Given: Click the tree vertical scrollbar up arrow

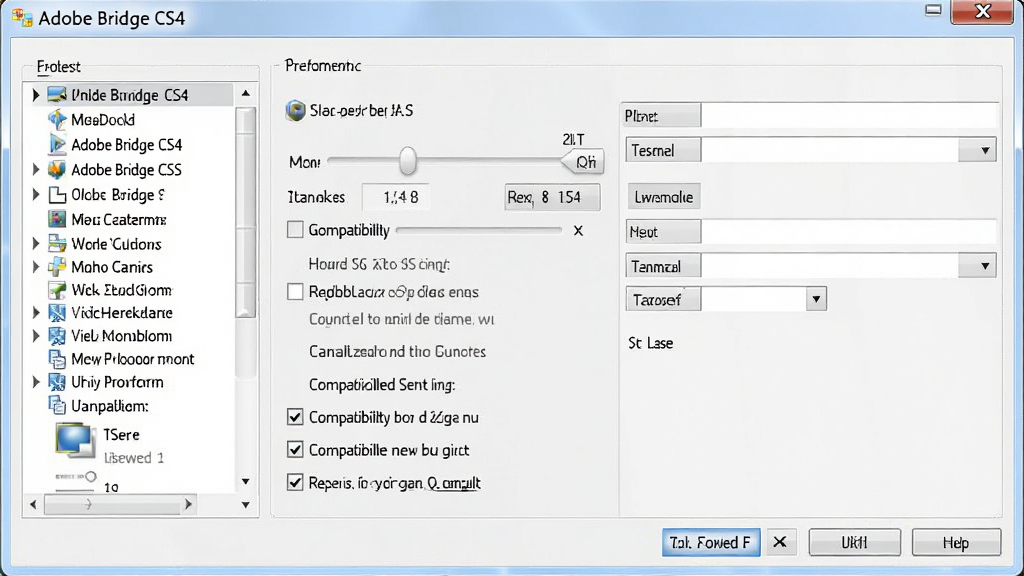Looking at the screenshot, I should coord(246,93).
